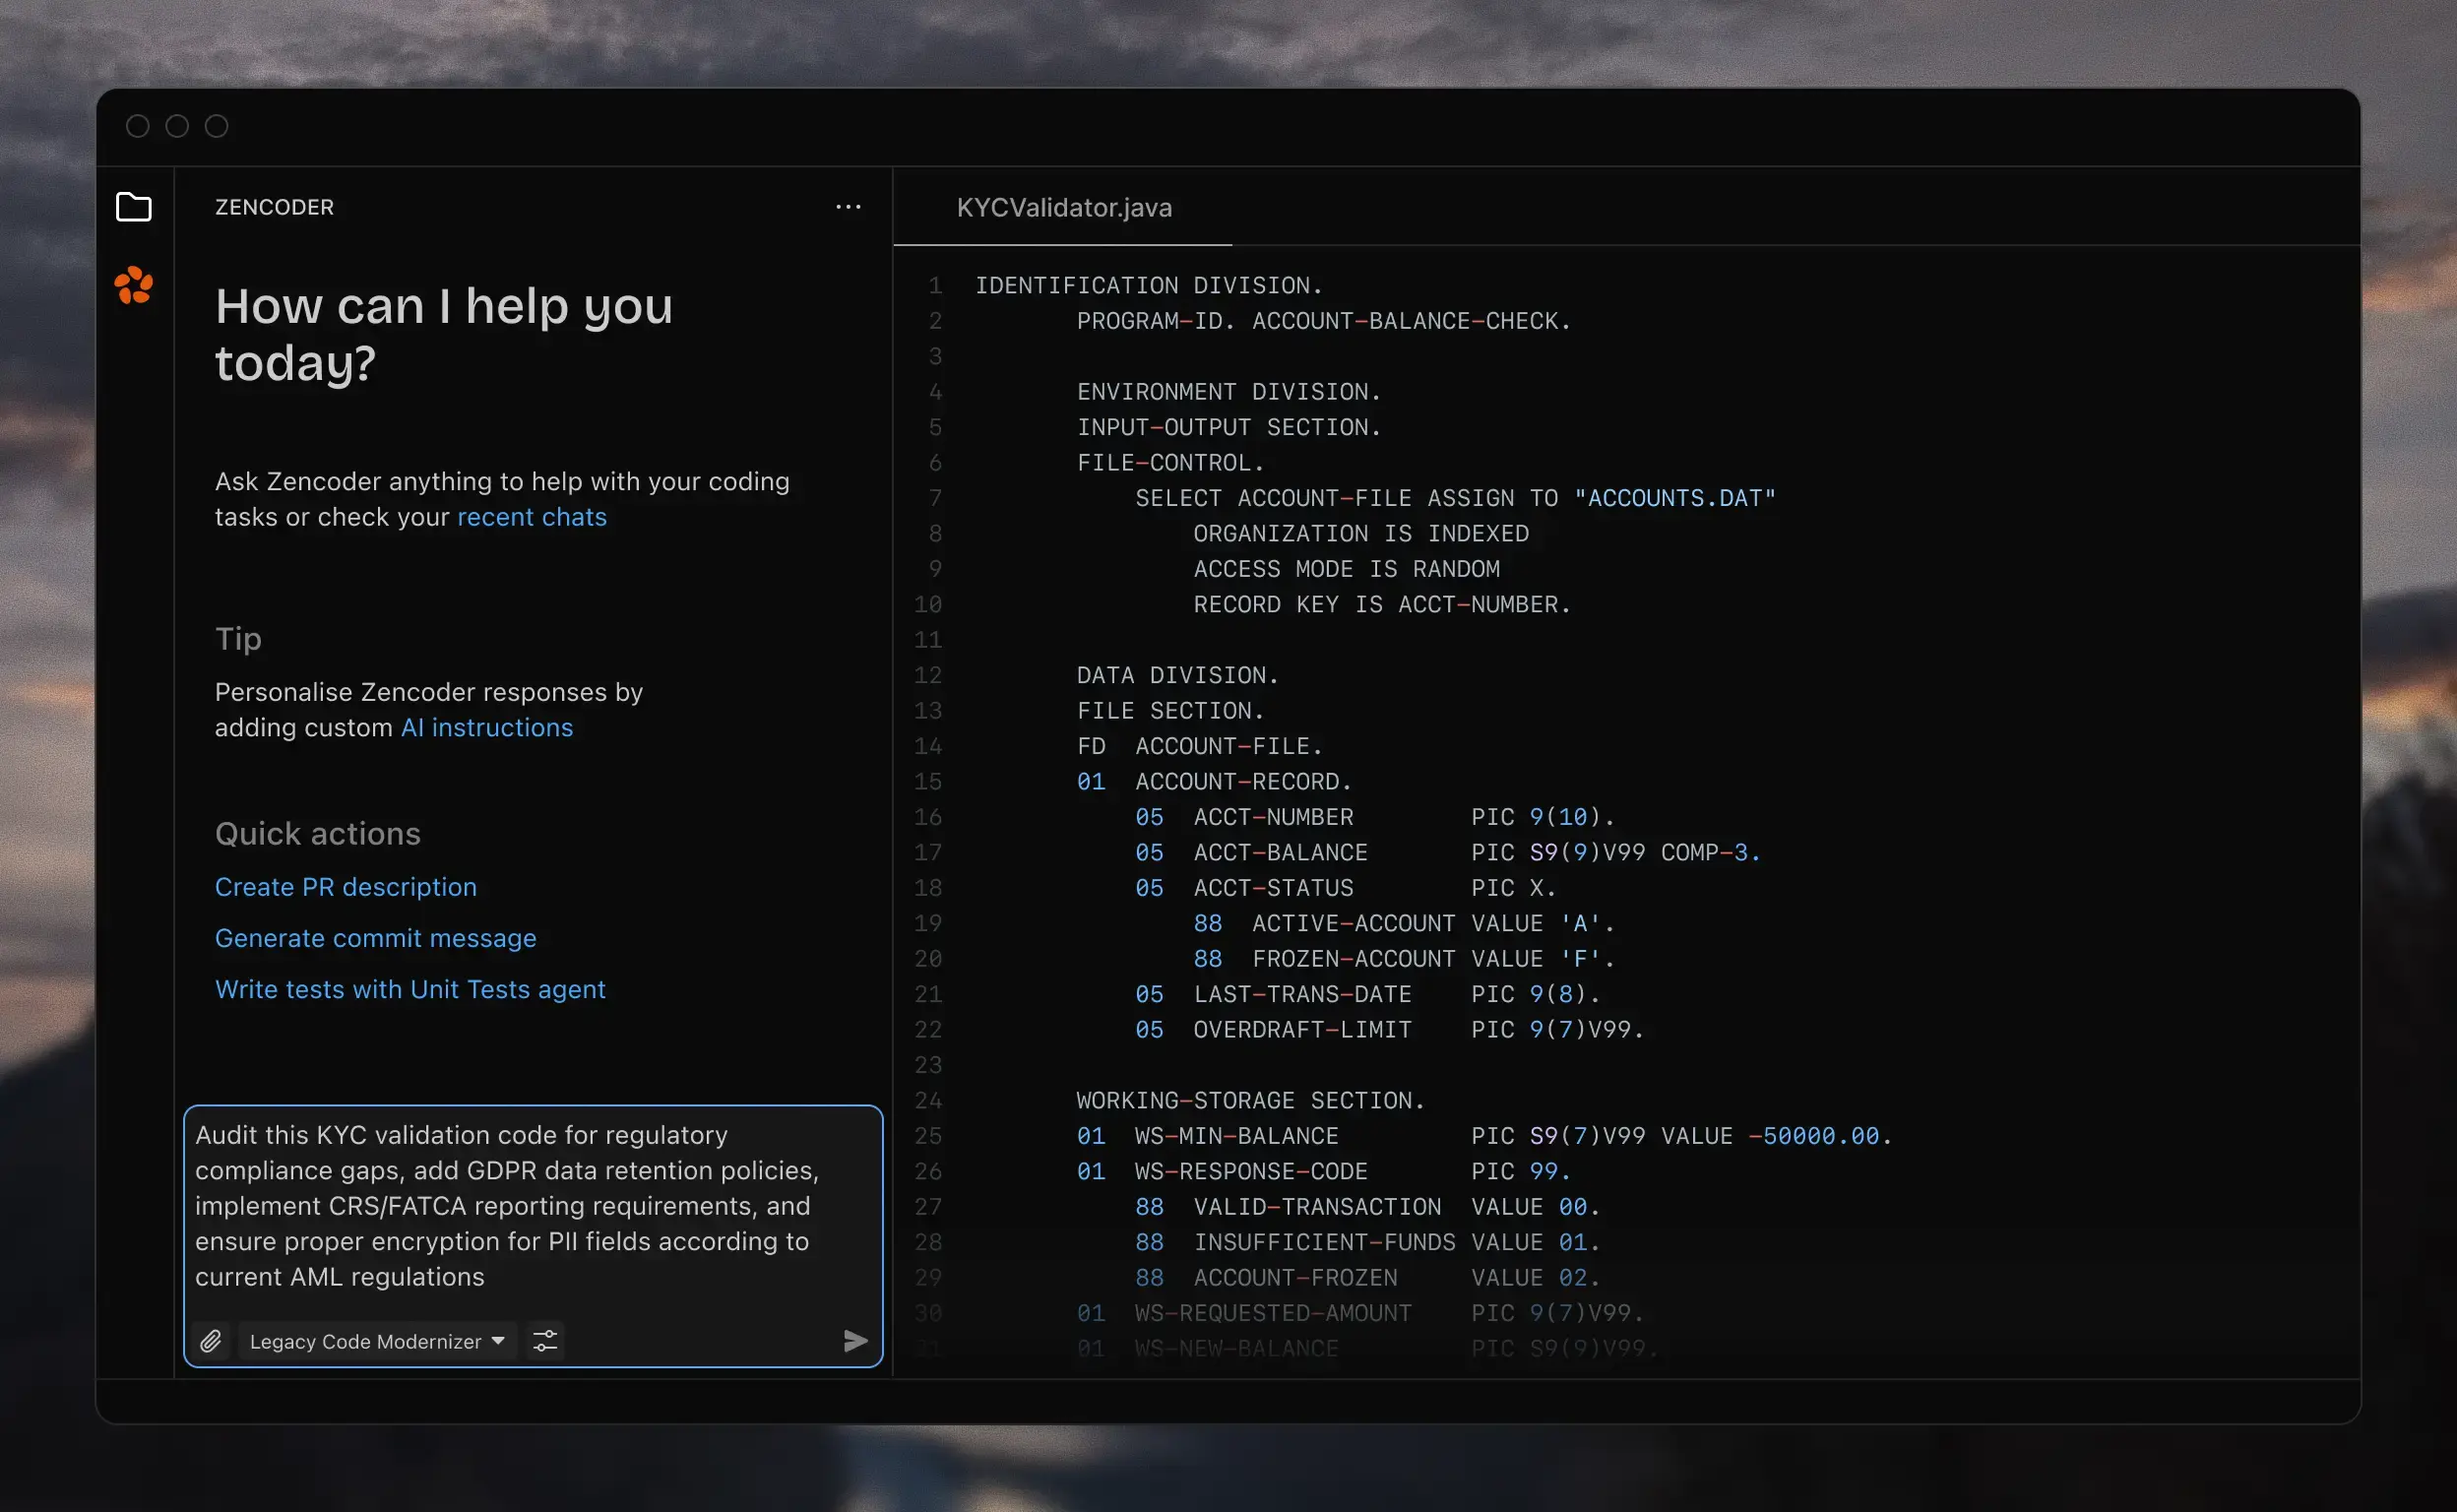The width and height of the screenshot is (2457, 1512).
Task: Click WS-MIN-BALANCE declaration
Action: [x=1485, y=1136]
